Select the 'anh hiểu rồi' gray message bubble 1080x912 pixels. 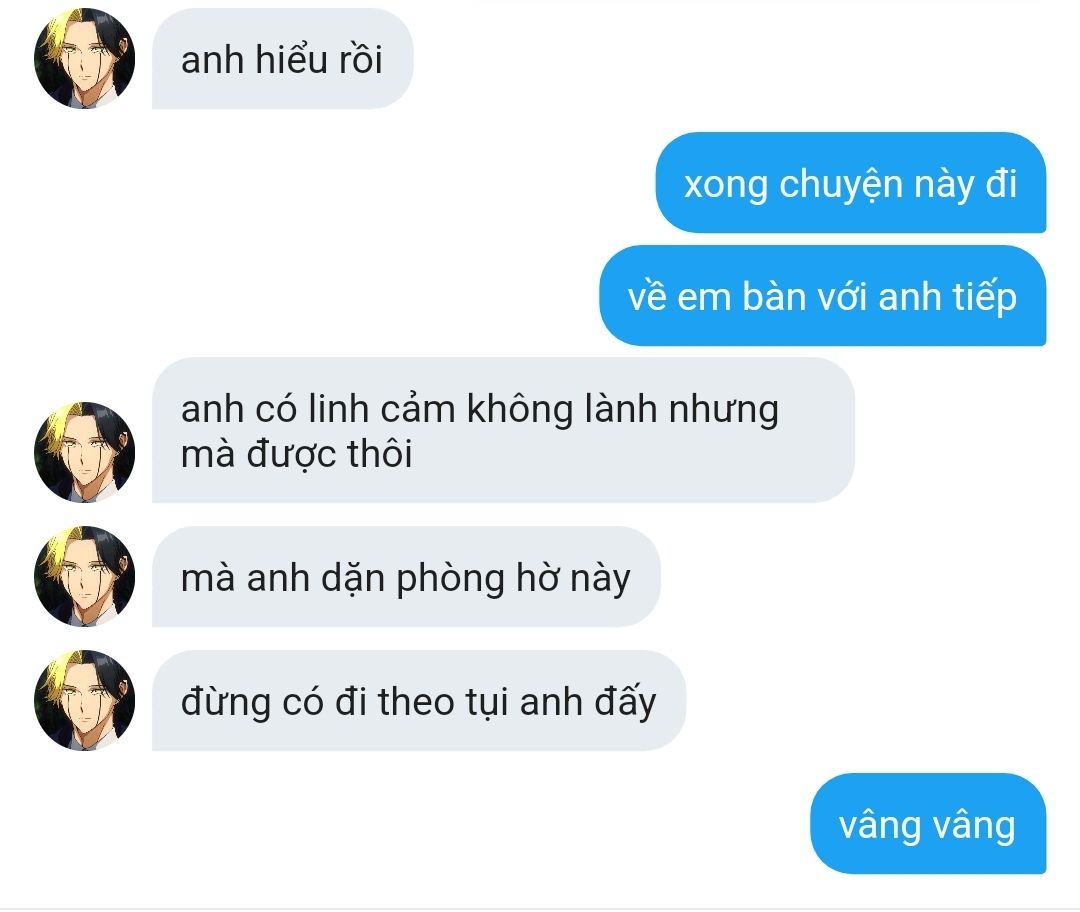[x=282, y=59]
